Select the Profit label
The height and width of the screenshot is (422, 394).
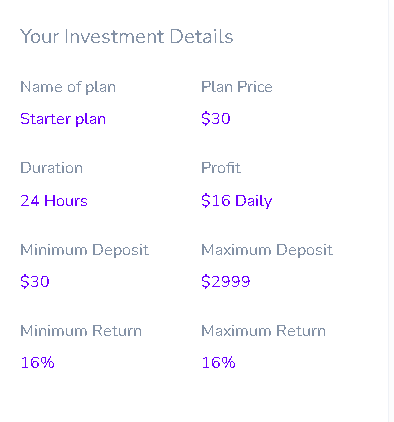221,168
